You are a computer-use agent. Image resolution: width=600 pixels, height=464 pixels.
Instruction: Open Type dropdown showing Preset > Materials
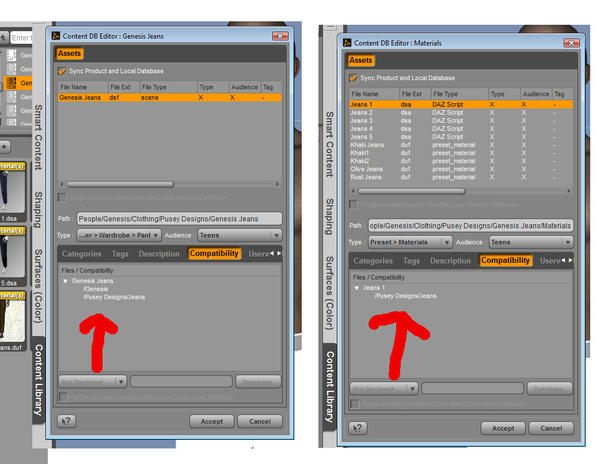tap(410, 242)
